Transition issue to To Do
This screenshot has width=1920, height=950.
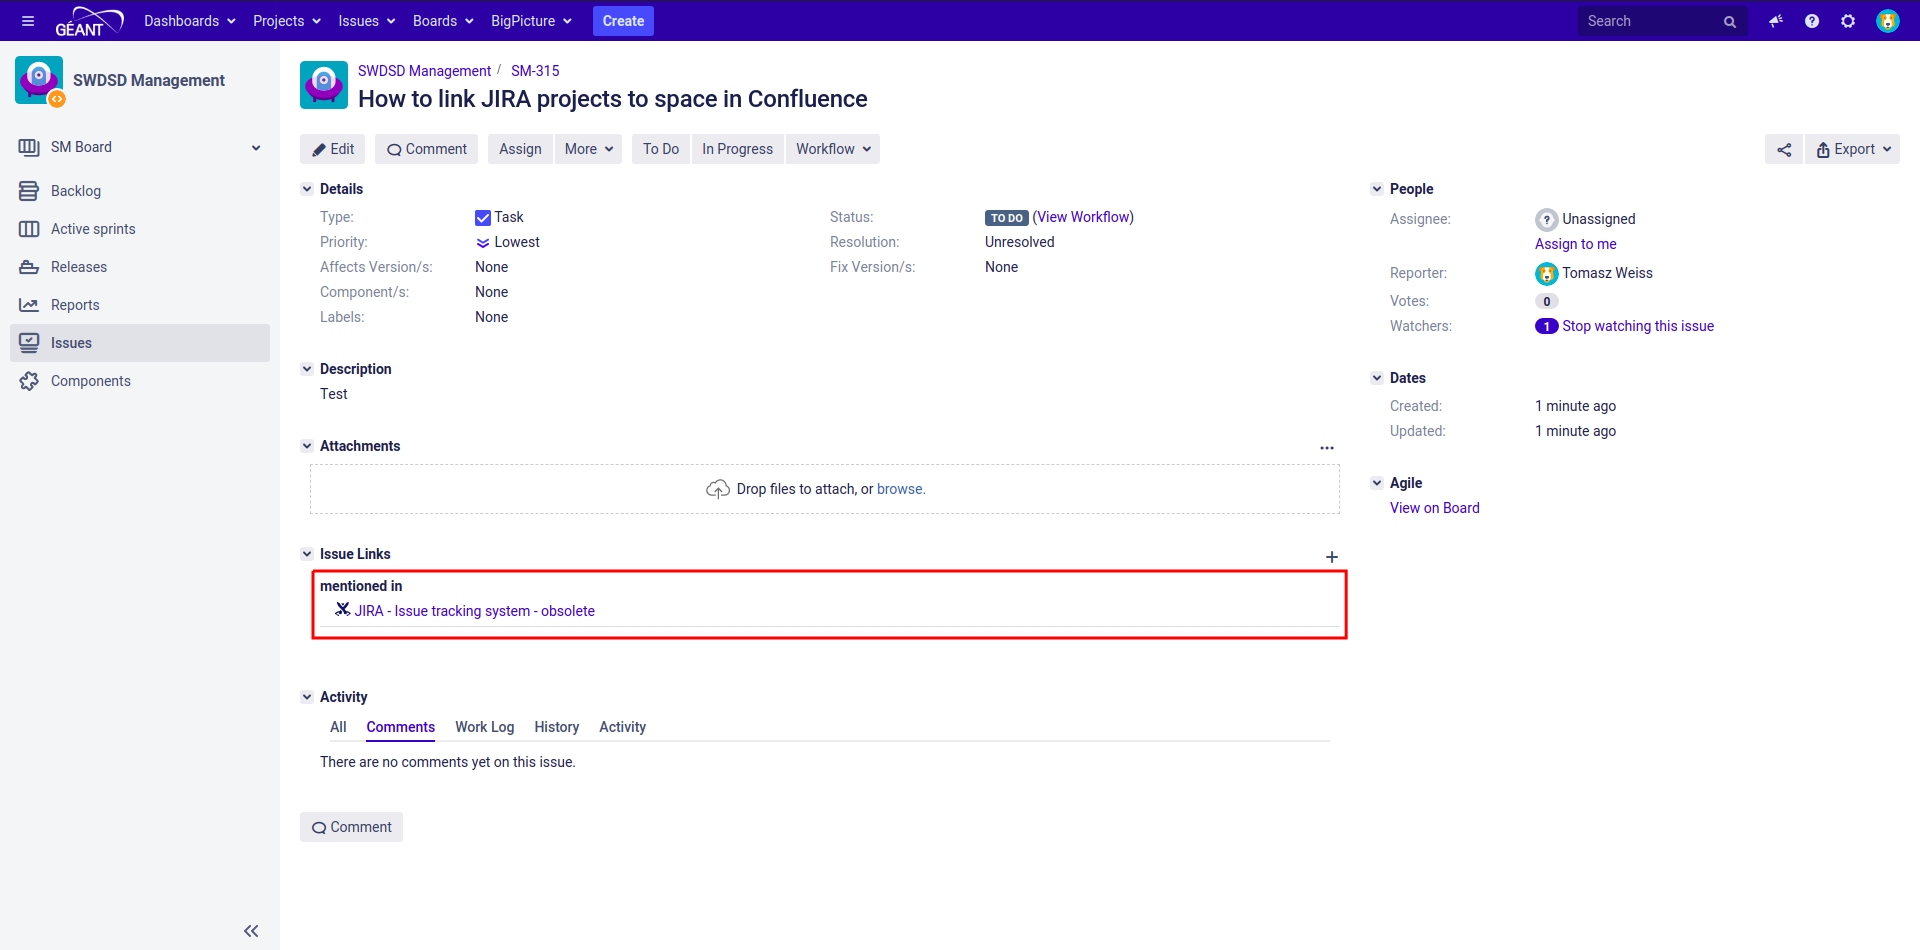click(661, 149)
